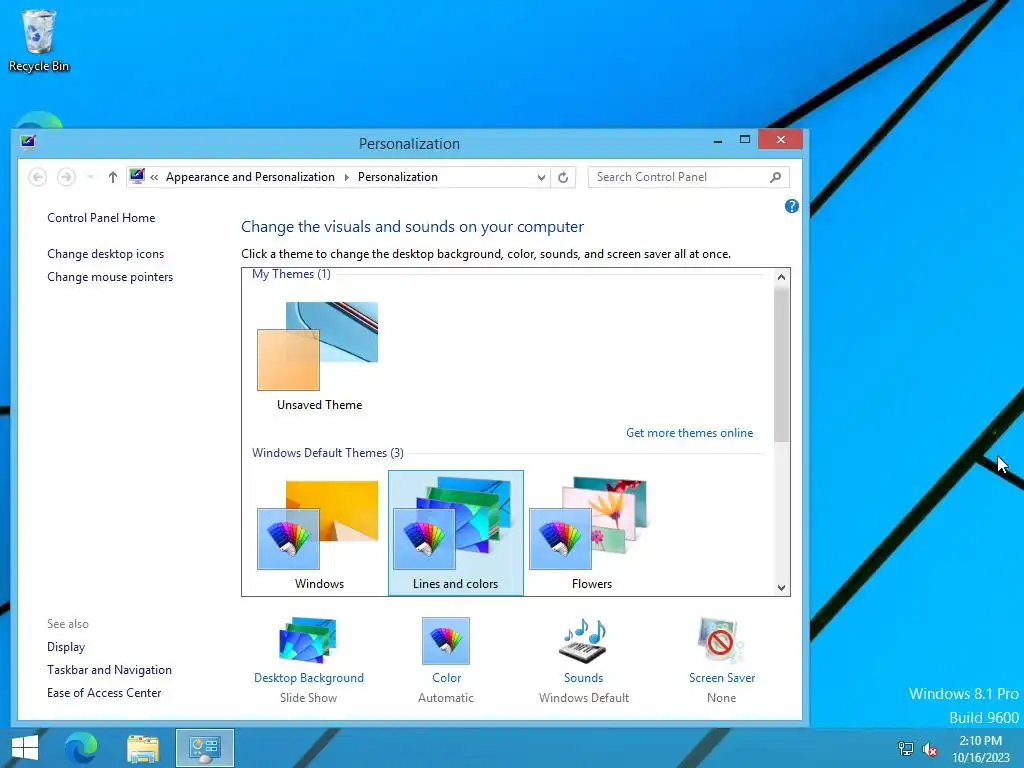Click the theme list scroll up arrow

782,277
